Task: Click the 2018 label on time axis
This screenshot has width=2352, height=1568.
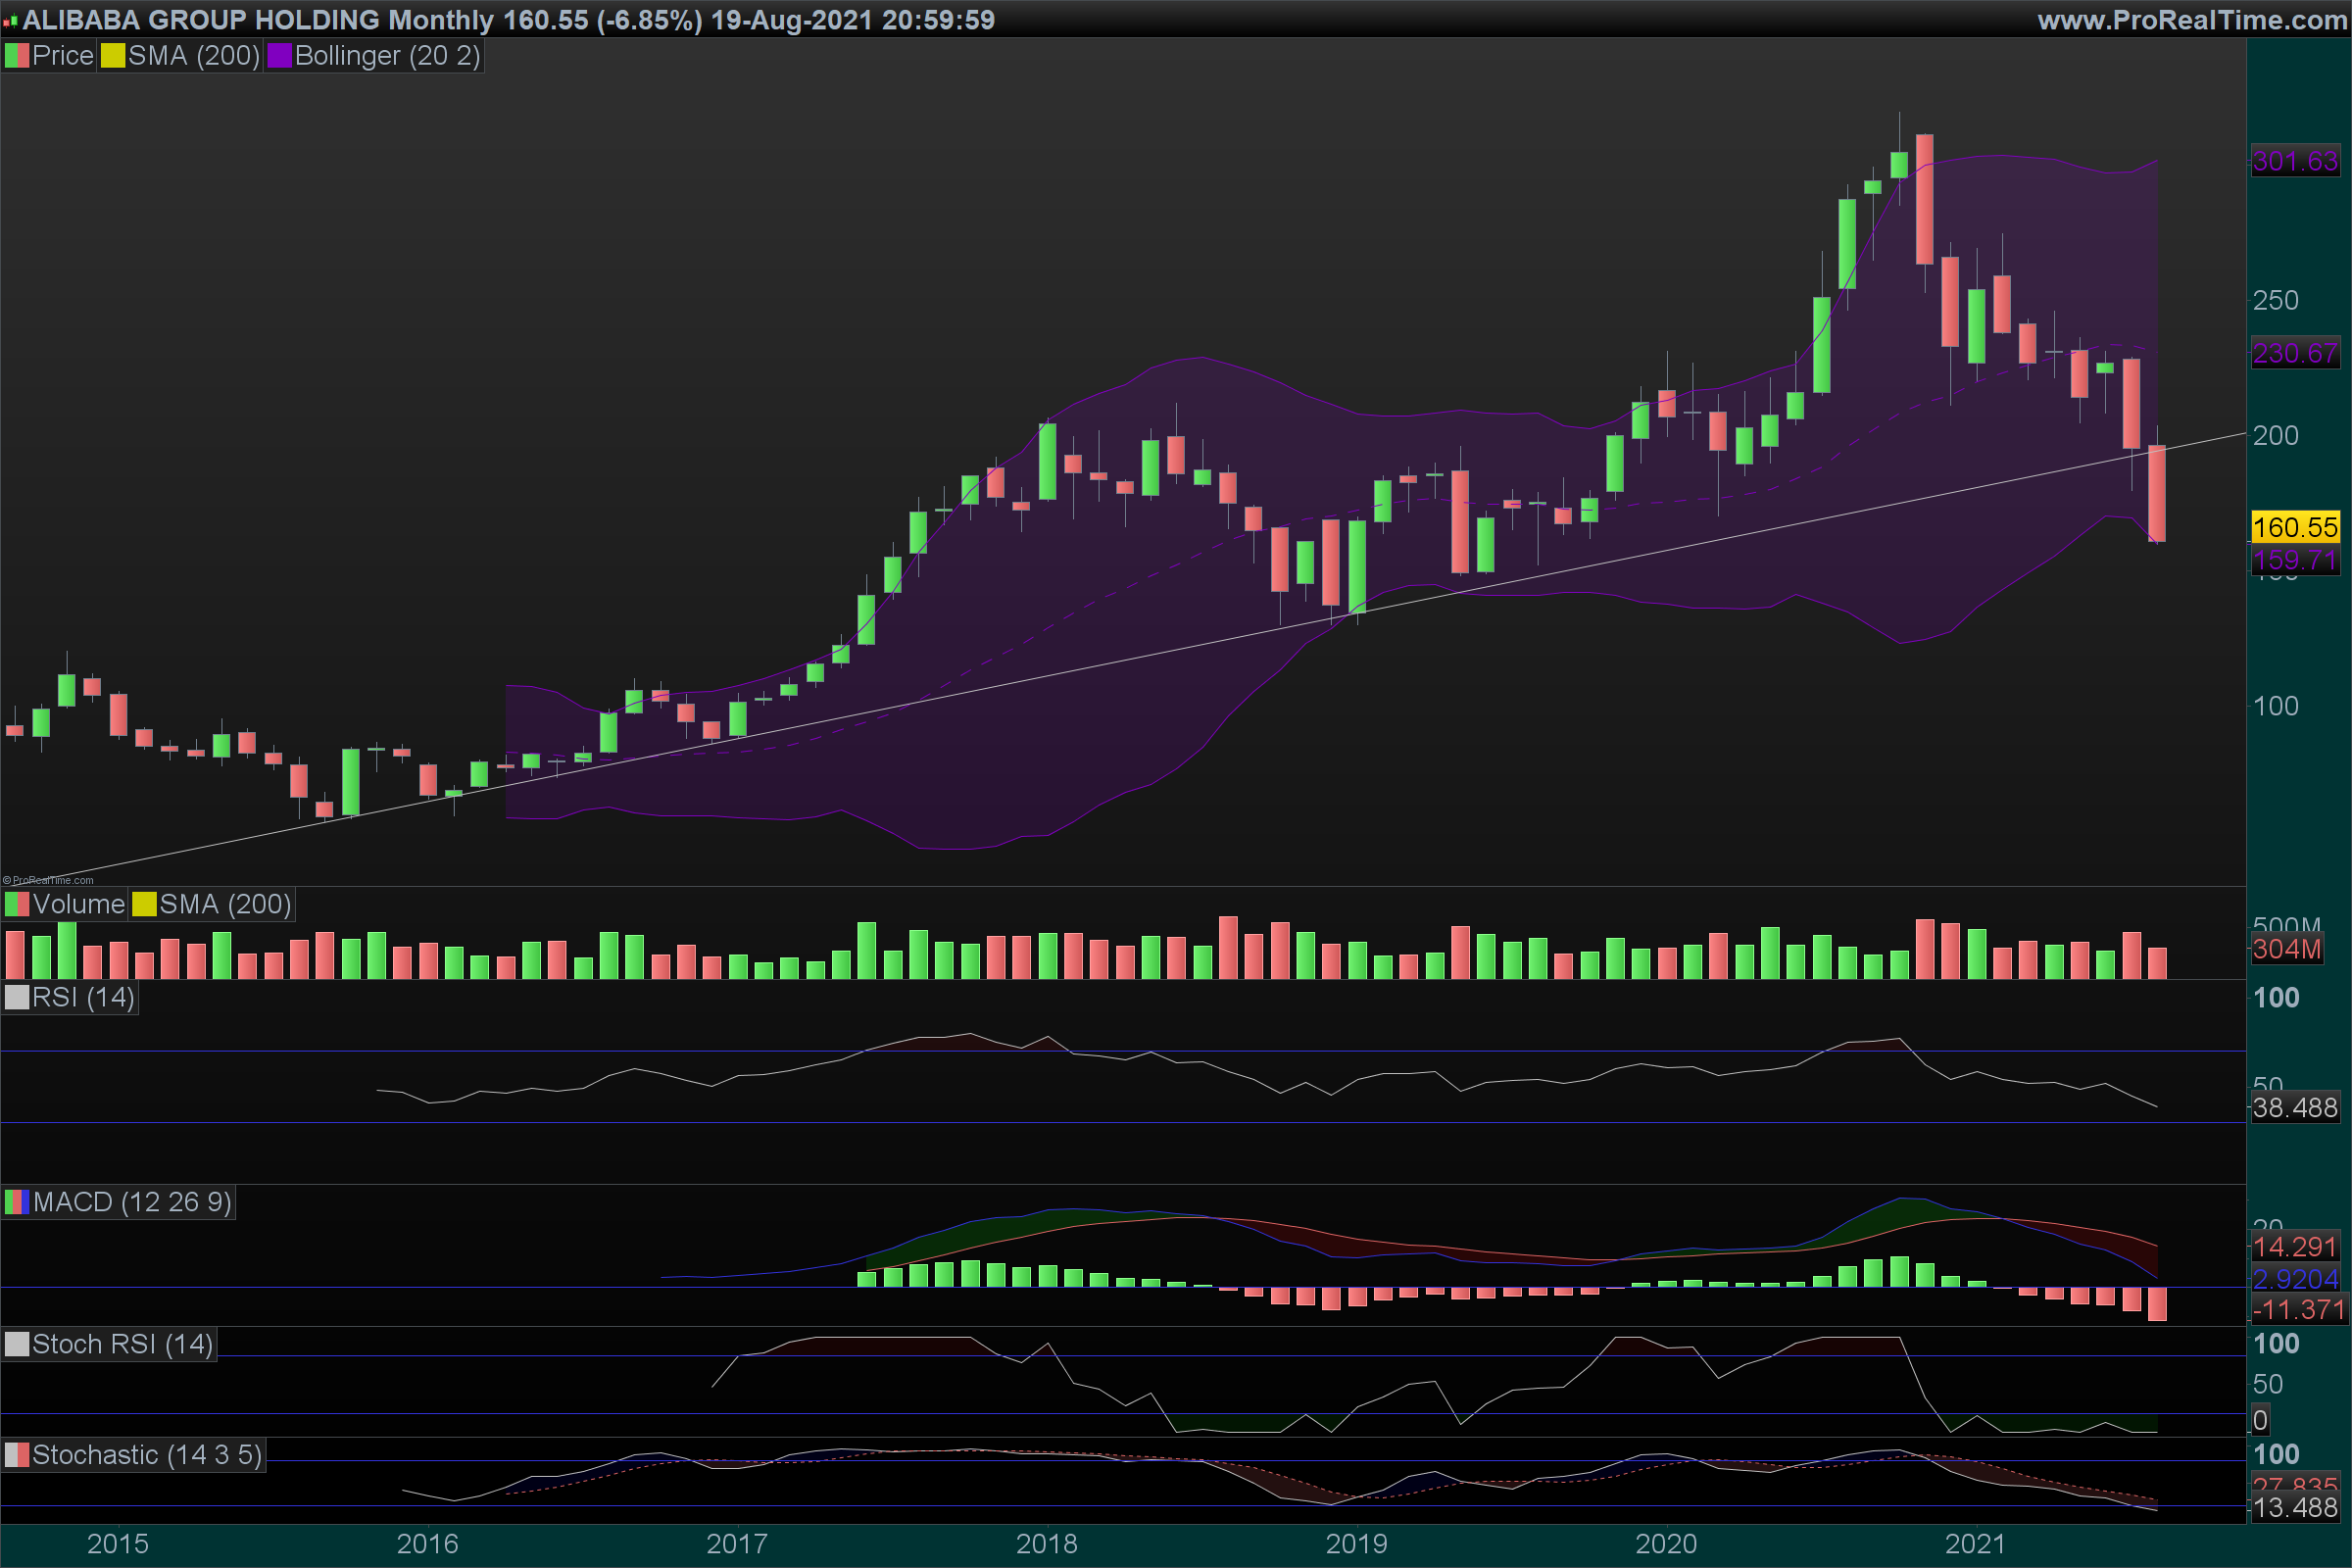Action: 1046,1544
